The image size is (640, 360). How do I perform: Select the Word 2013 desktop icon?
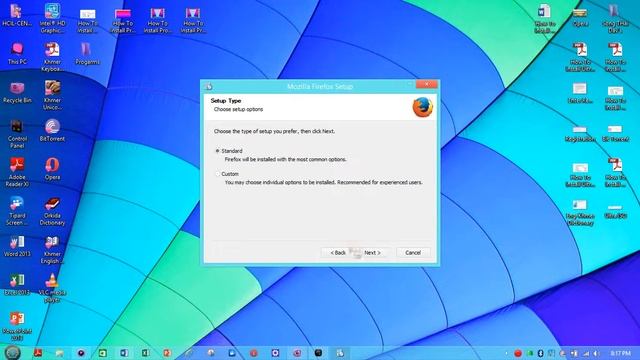click(x=17, y=246)
